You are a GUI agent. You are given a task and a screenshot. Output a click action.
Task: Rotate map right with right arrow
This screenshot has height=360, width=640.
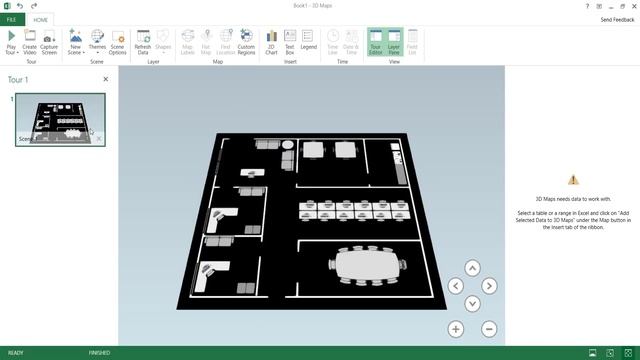pos(489,286)
